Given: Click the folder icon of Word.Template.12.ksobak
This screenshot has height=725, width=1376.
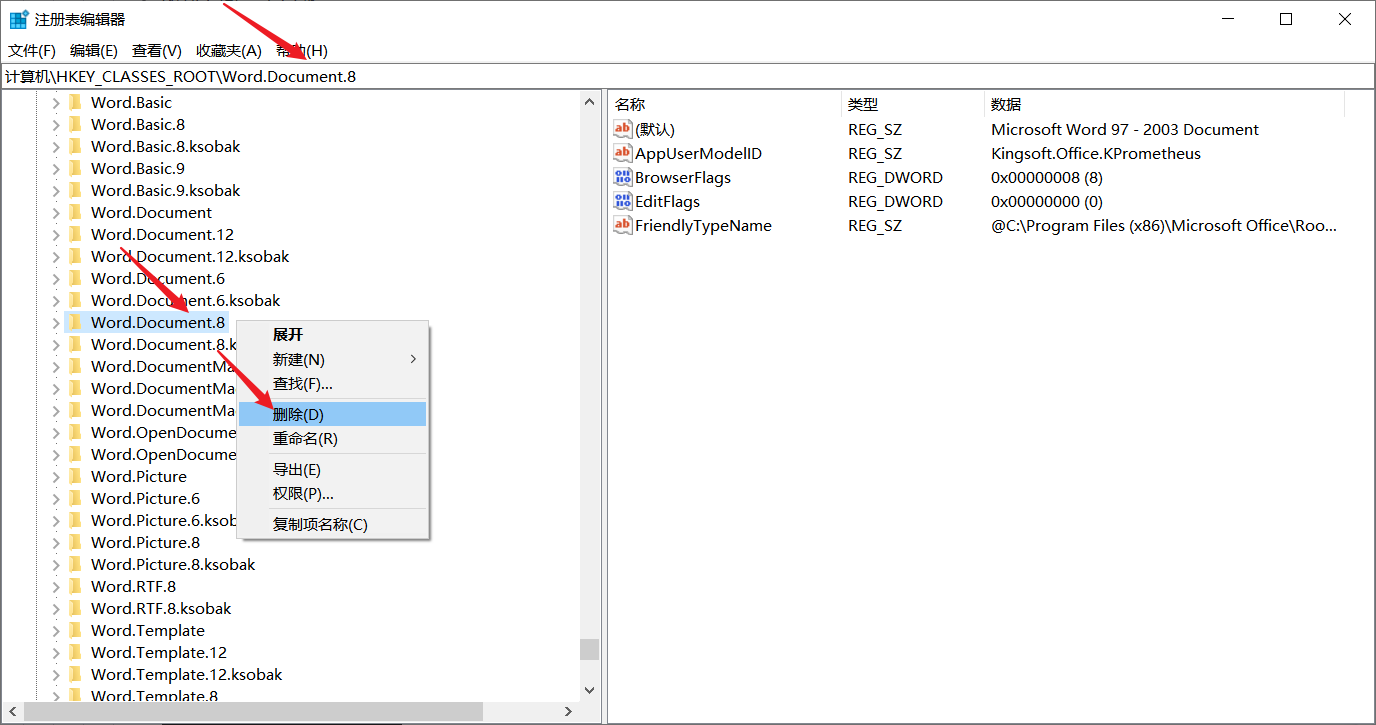Looking at the screenshot, I should (x=75, y=674).
